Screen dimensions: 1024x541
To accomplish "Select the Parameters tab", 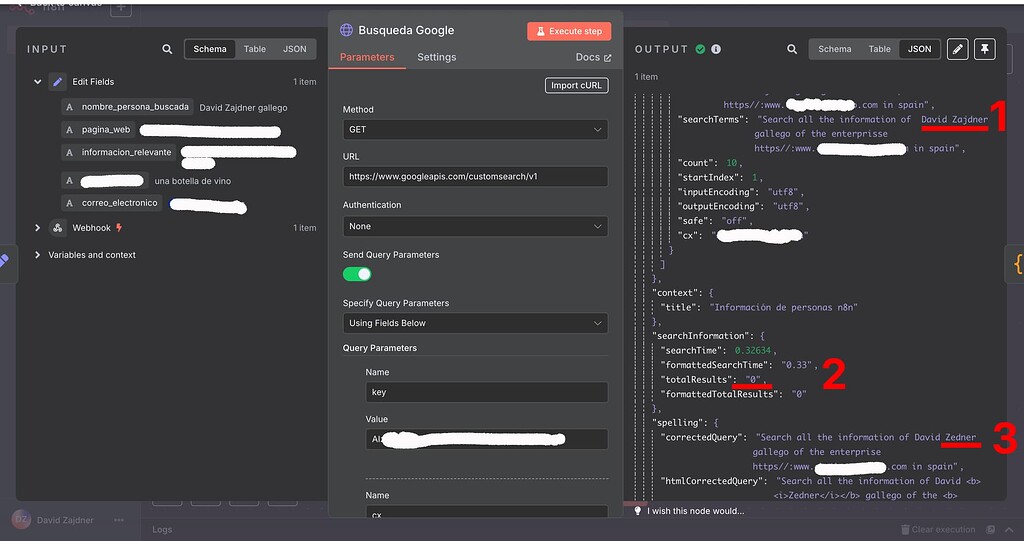I will (367, 57).
